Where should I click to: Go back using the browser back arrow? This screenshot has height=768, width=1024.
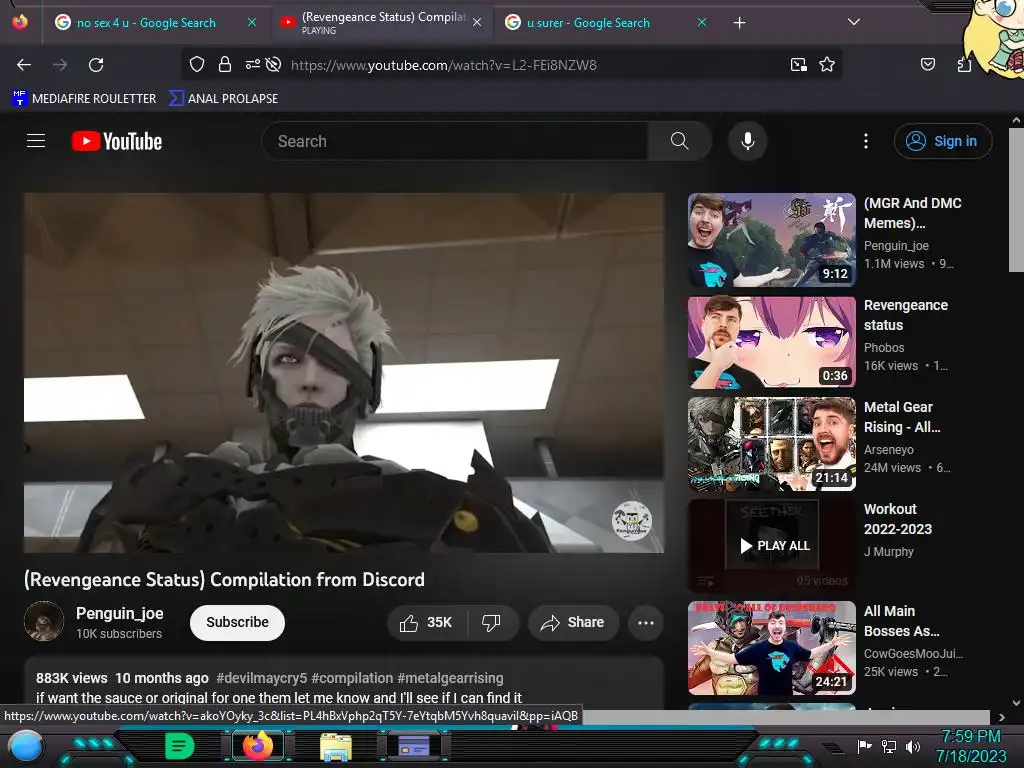click(24, 65)
